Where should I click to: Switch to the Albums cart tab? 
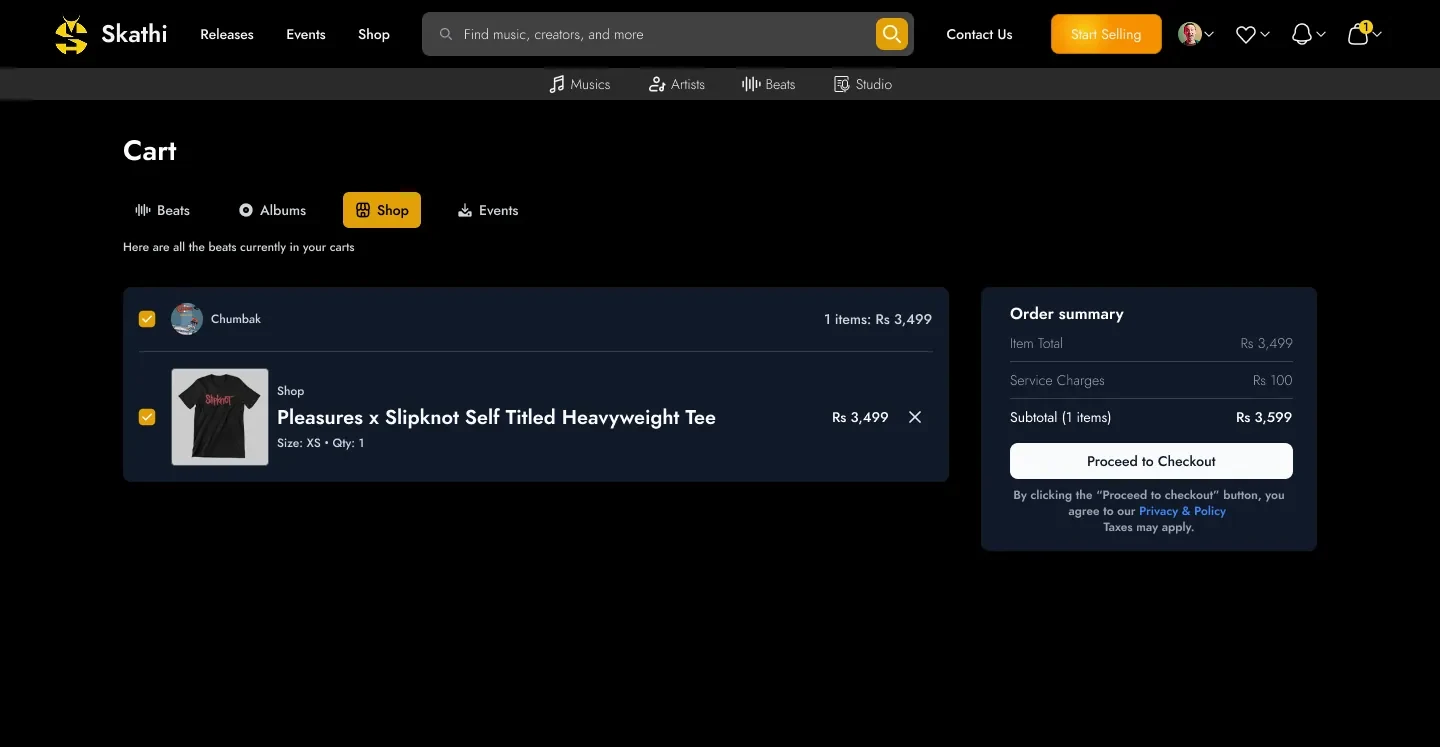(273, 210)
